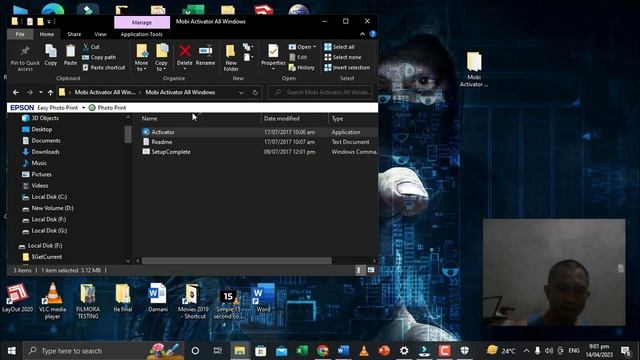
Task: Click Edit in Open group
Action: pos(298,58)
